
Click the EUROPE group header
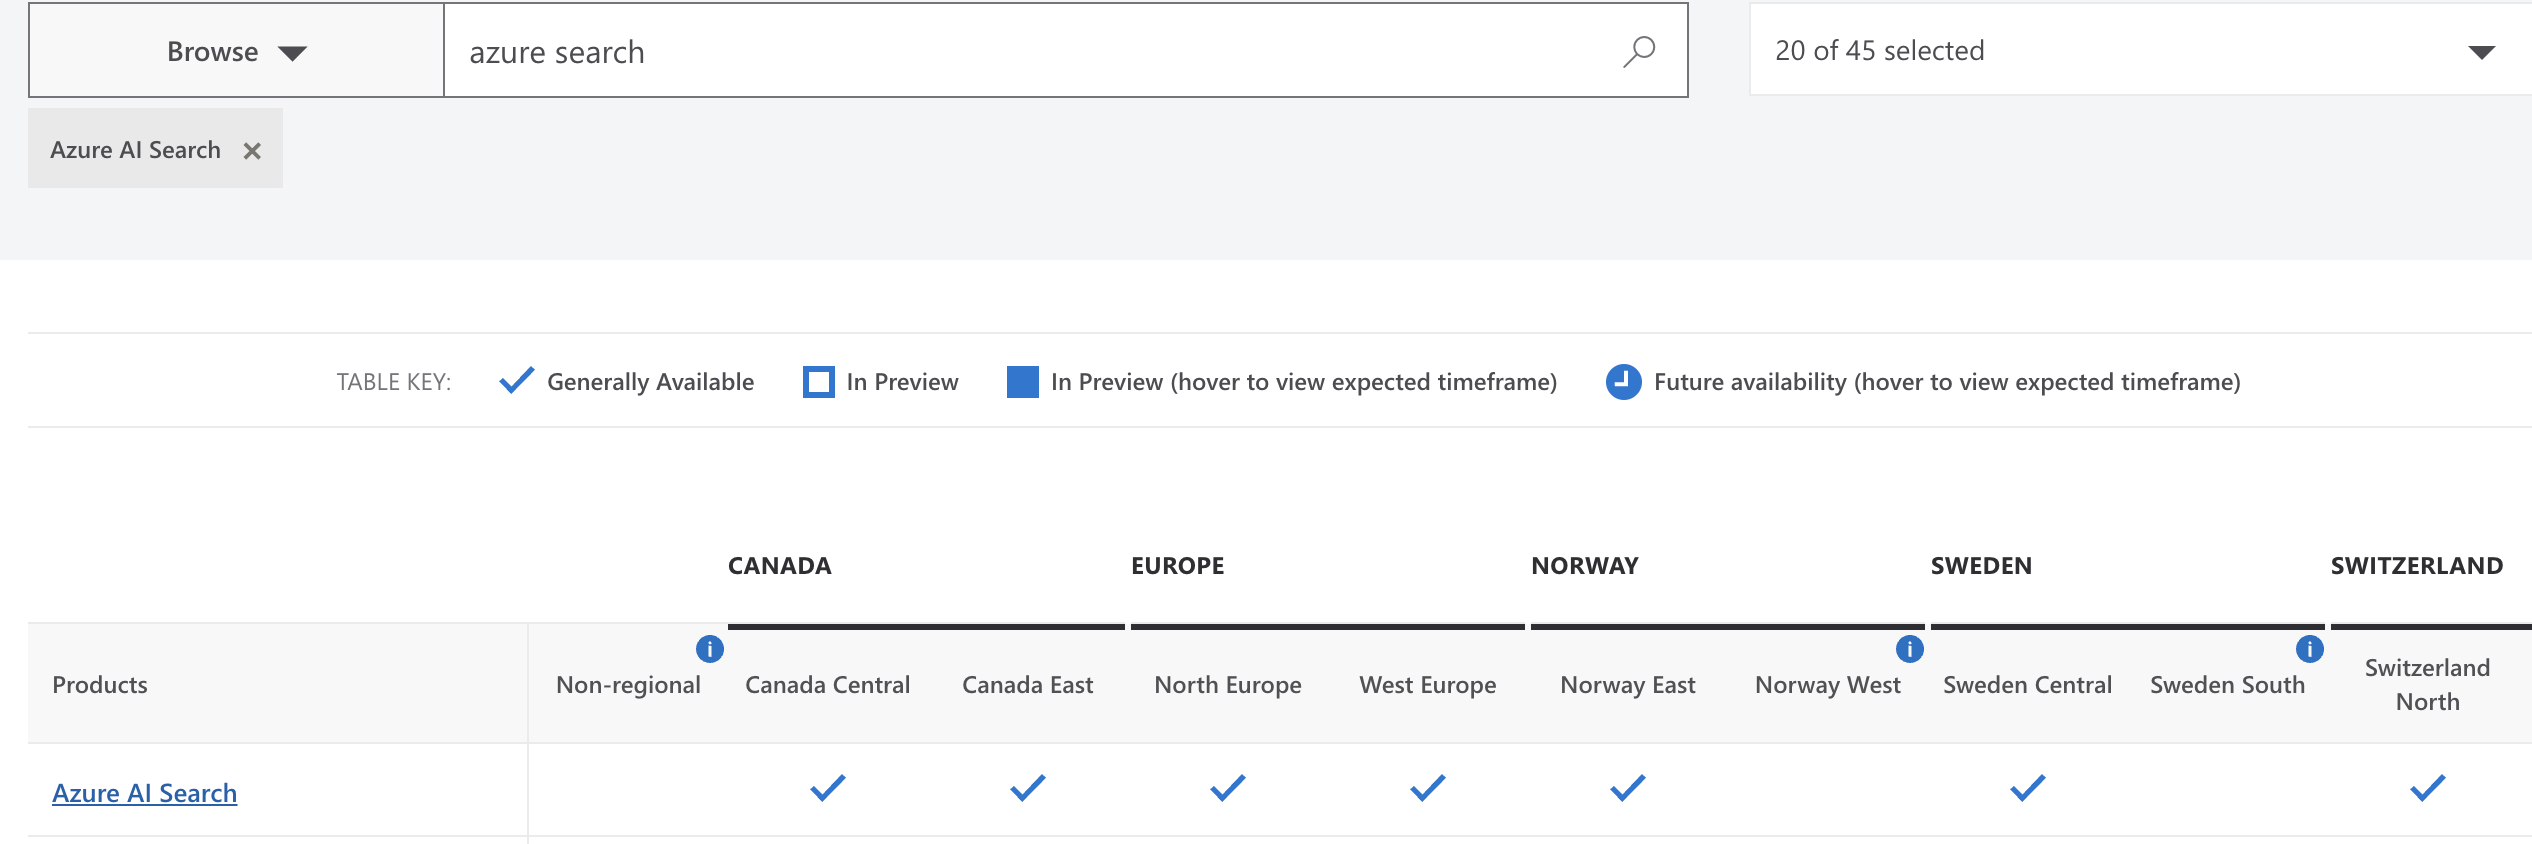click(x=1178, y=566)
